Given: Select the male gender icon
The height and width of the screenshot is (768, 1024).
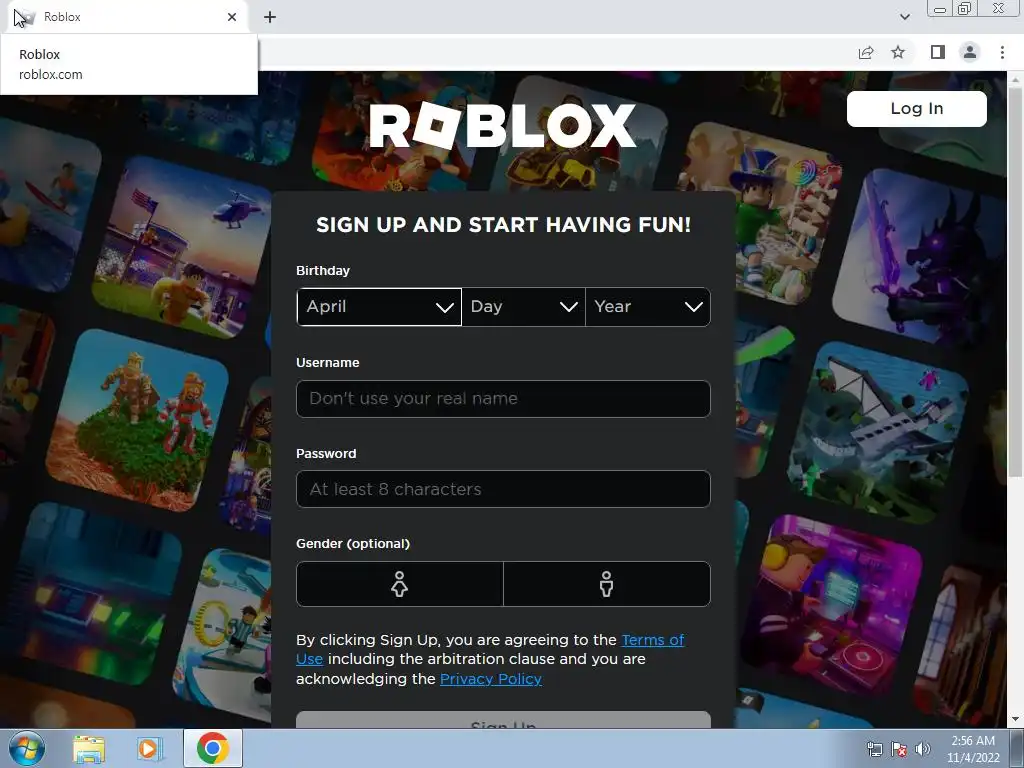Looking at the screenshot, I should pyautogui.click(x=607, y=584).
